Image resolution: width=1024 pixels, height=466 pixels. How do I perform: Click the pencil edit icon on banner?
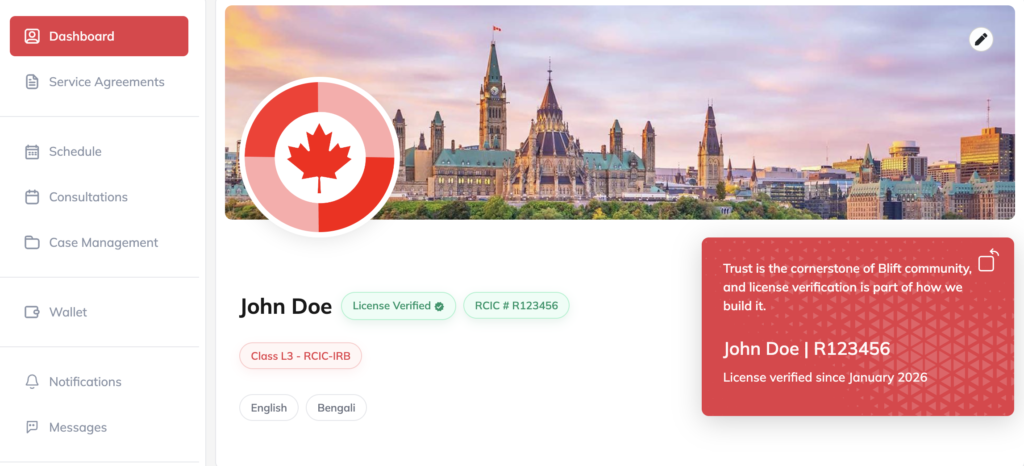[x=980, y=40]
